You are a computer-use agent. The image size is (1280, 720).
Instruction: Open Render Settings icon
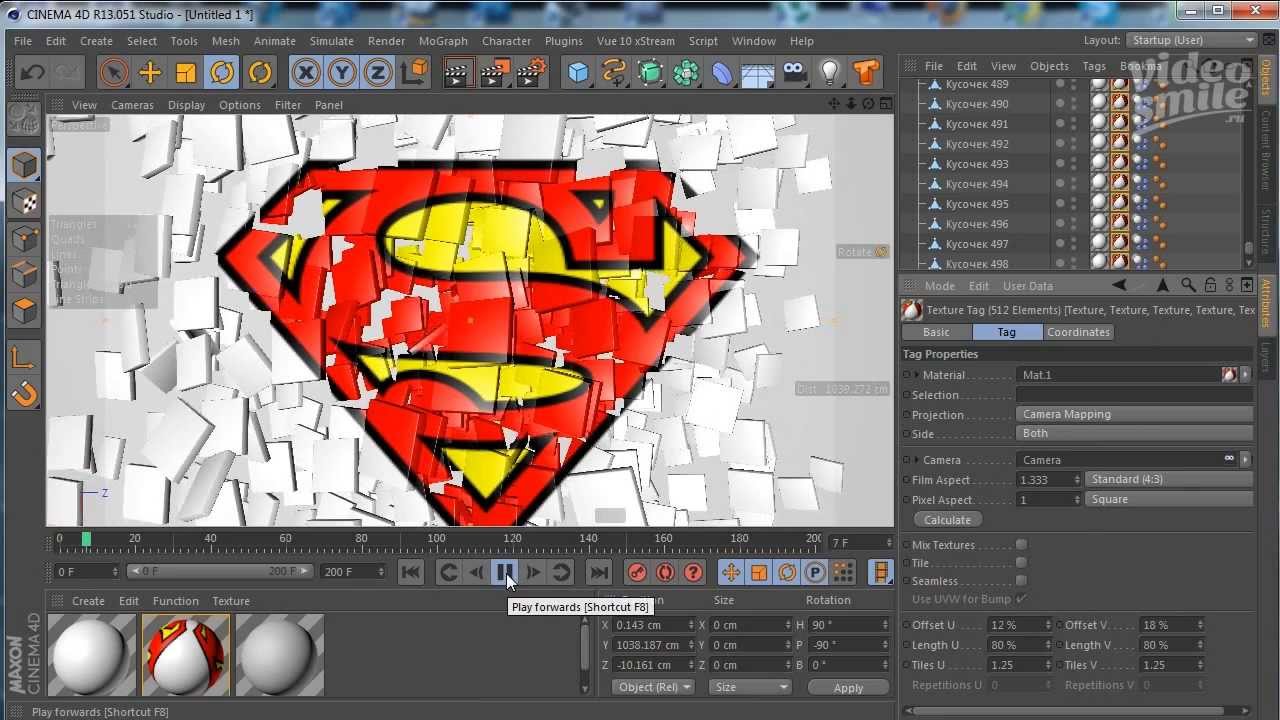coord(532,72)
